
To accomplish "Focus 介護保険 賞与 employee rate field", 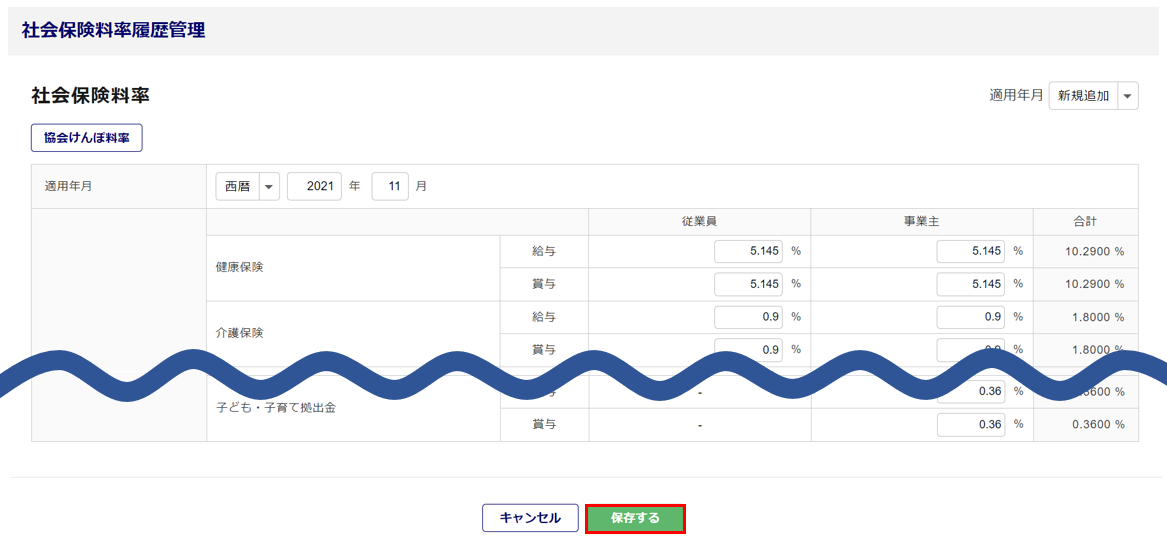I will click(748, 347).
